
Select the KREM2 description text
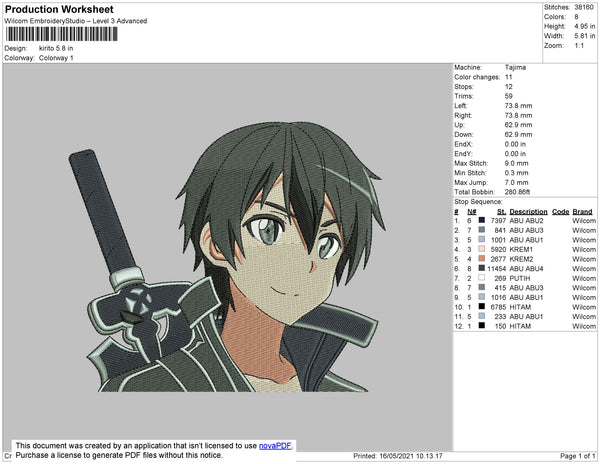[521, 259]
